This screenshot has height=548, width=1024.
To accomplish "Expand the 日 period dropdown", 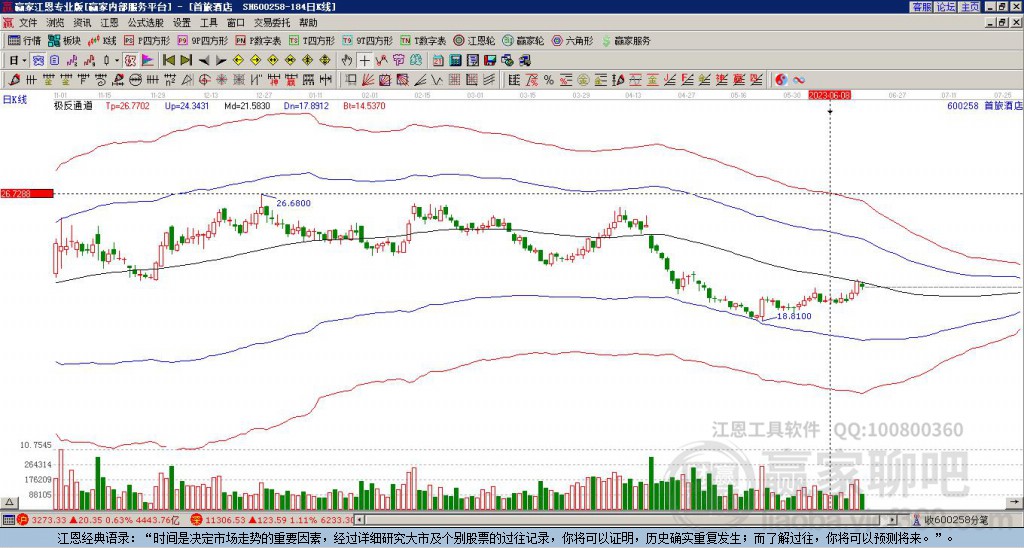I will coord(25,60).
